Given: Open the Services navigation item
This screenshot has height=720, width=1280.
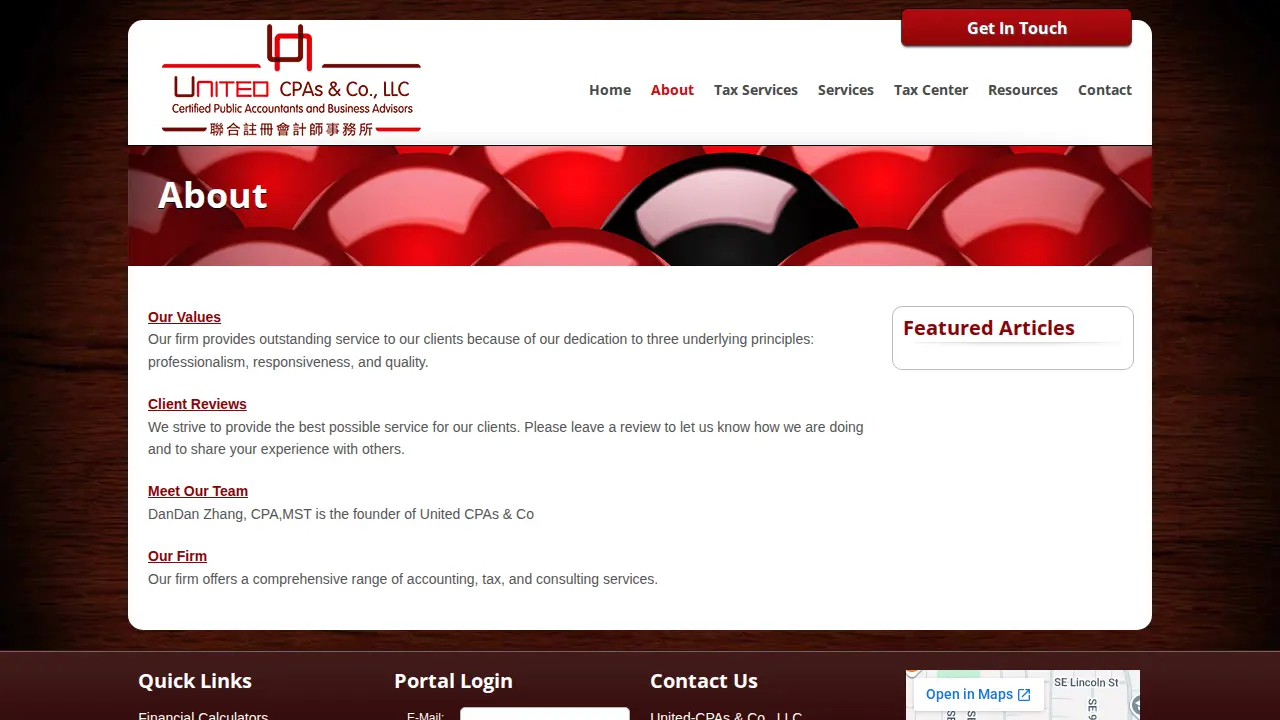Looking at the screenshot, I should pyautogui.click(x=846, y=90).
